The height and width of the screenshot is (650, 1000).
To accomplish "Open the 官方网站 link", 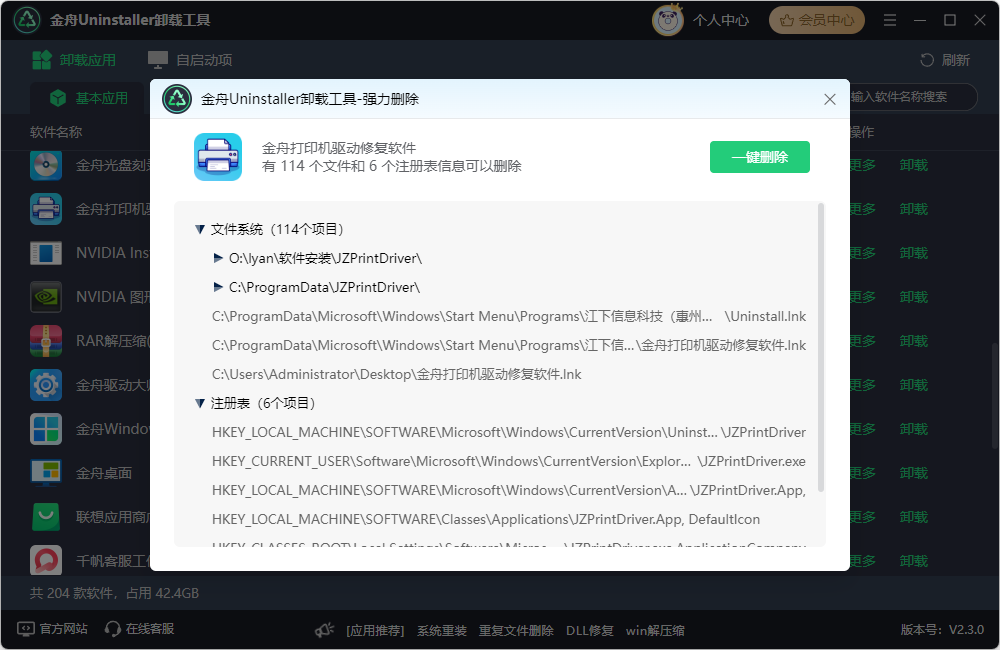I will click(52, 629).
